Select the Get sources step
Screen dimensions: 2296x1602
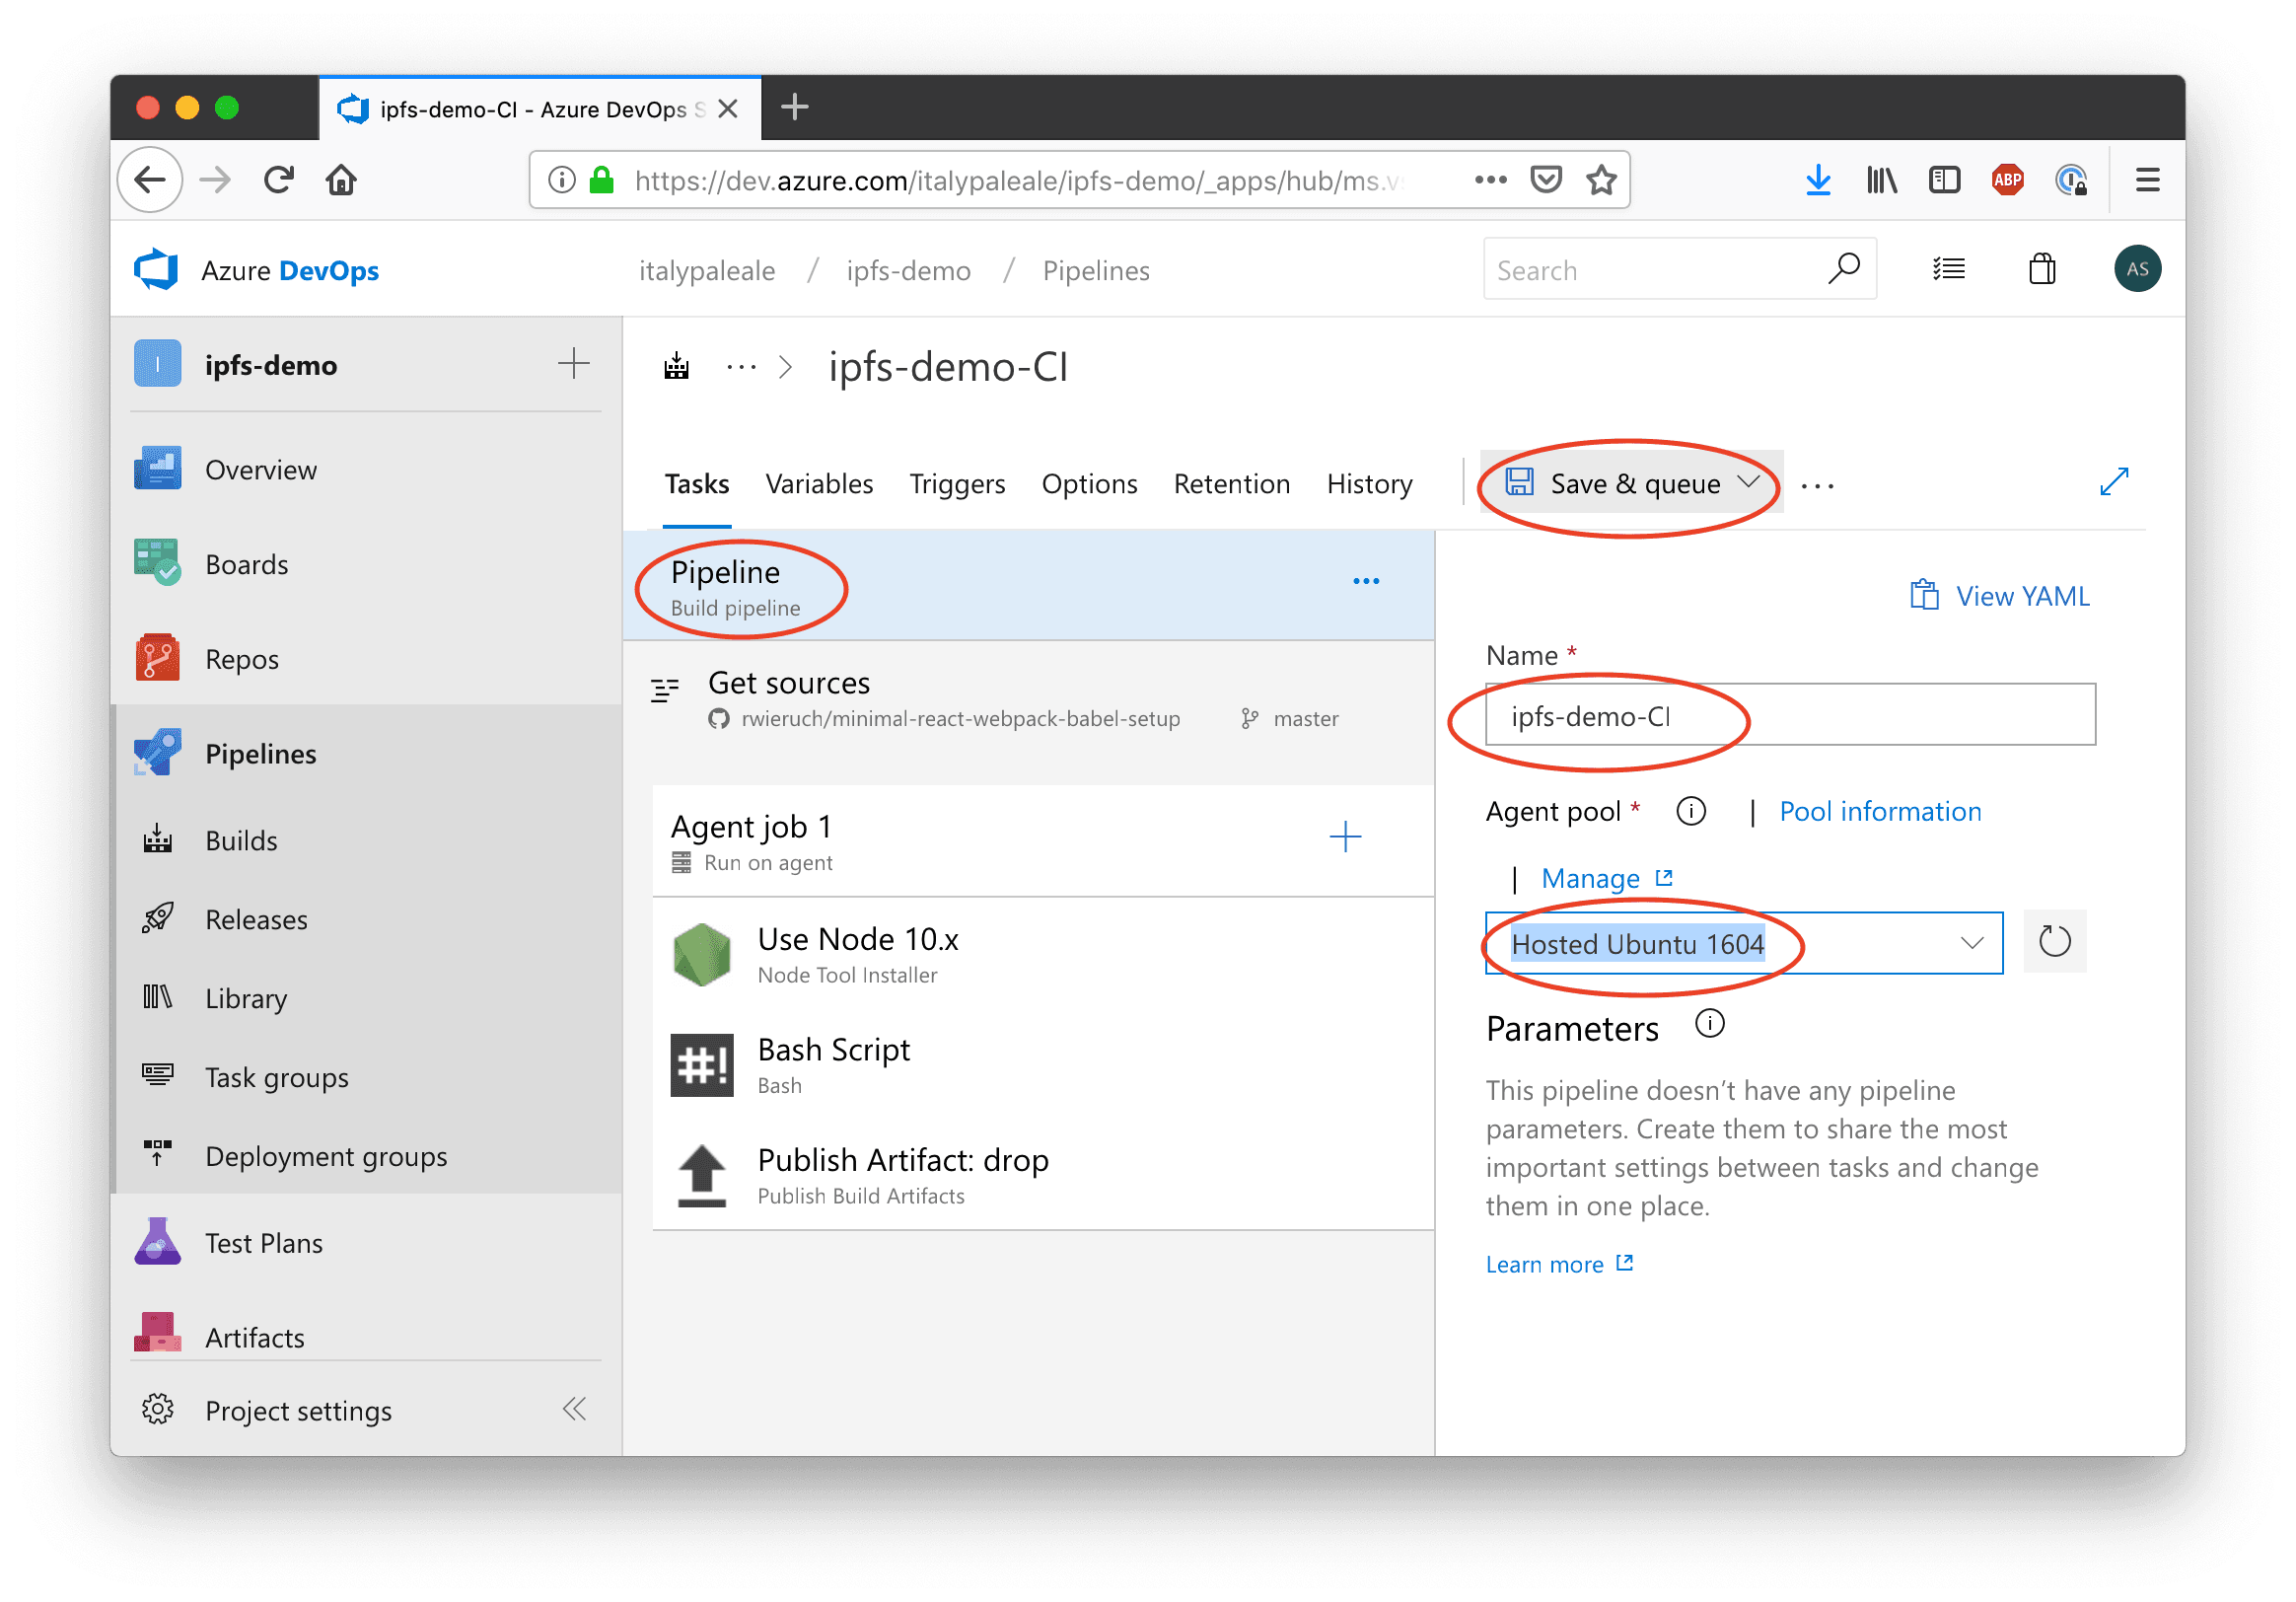[x=1029, y=698]
